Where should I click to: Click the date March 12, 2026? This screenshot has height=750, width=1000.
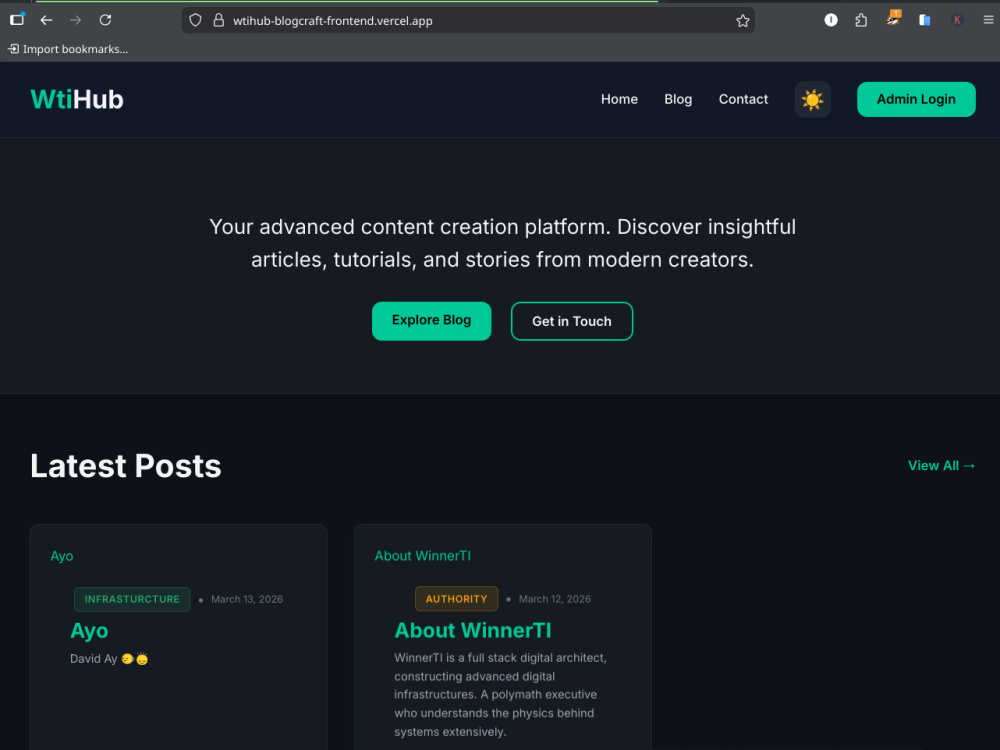pyautogui.click(x=555, y=599)
